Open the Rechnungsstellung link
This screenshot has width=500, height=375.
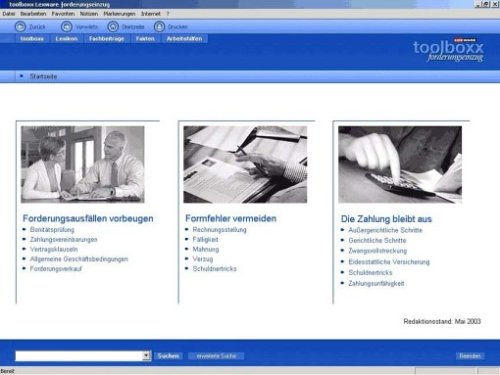pos(220,230)
